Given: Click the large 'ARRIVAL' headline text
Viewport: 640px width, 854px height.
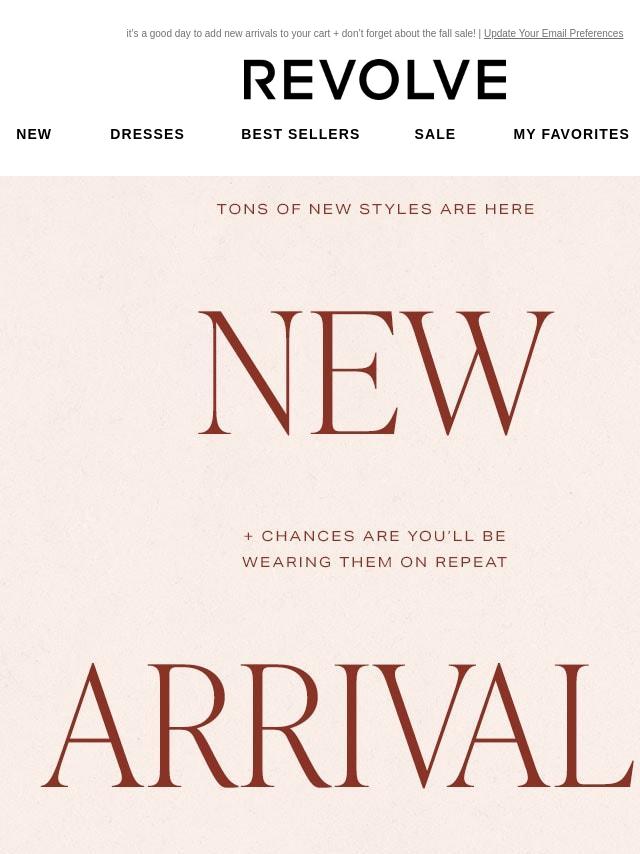Looking at the screenshot, I should point(338,725).
